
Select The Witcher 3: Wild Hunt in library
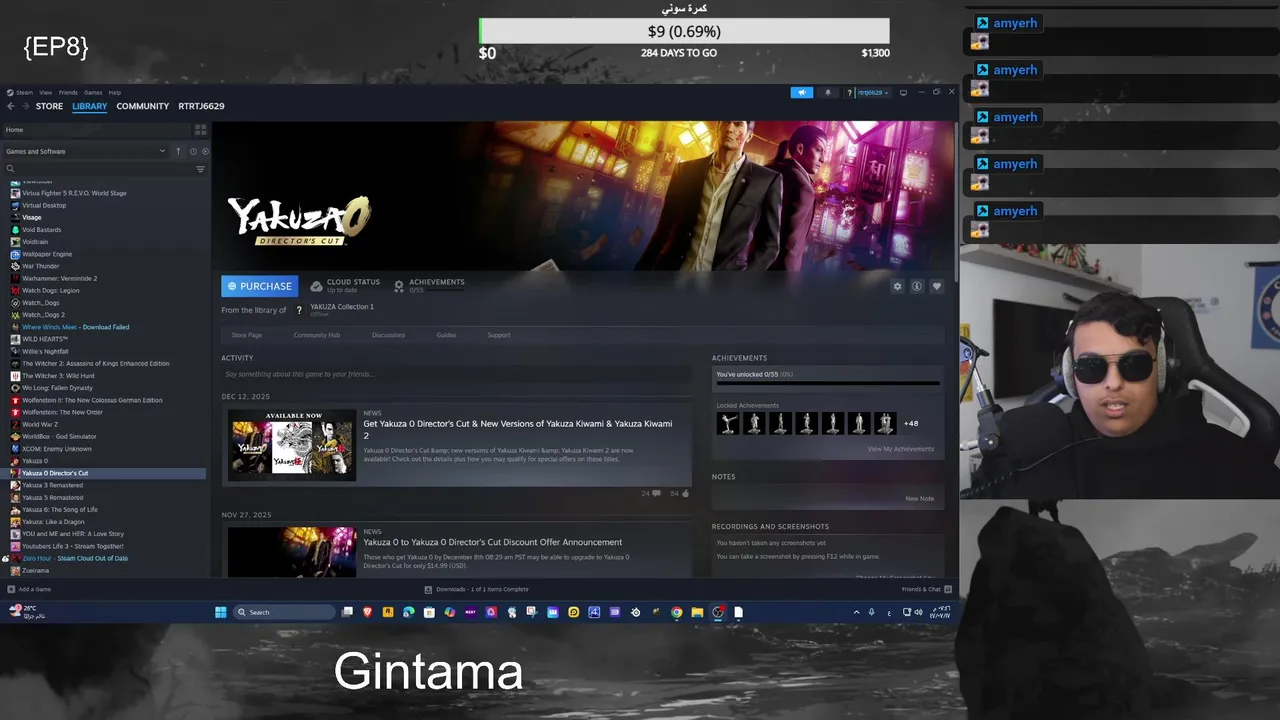coord(58,376)
